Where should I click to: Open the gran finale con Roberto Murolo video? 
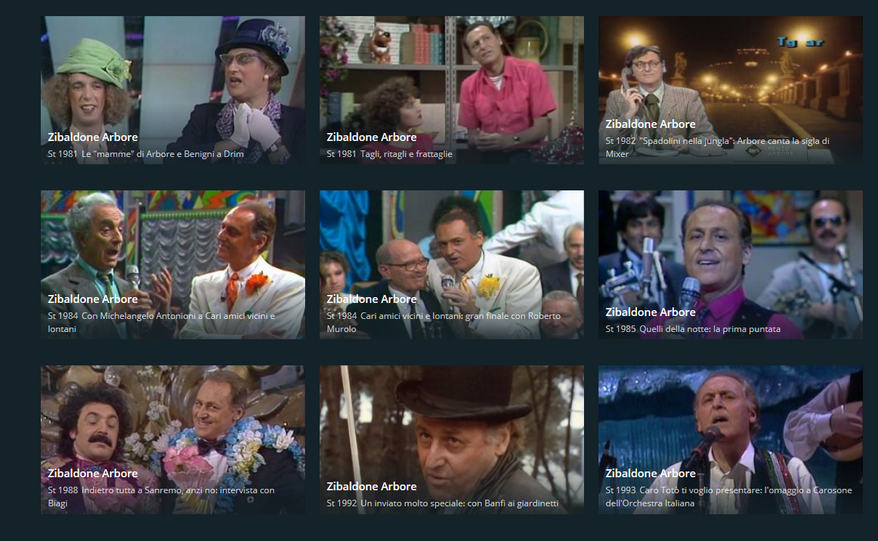(x=452, y=264)
